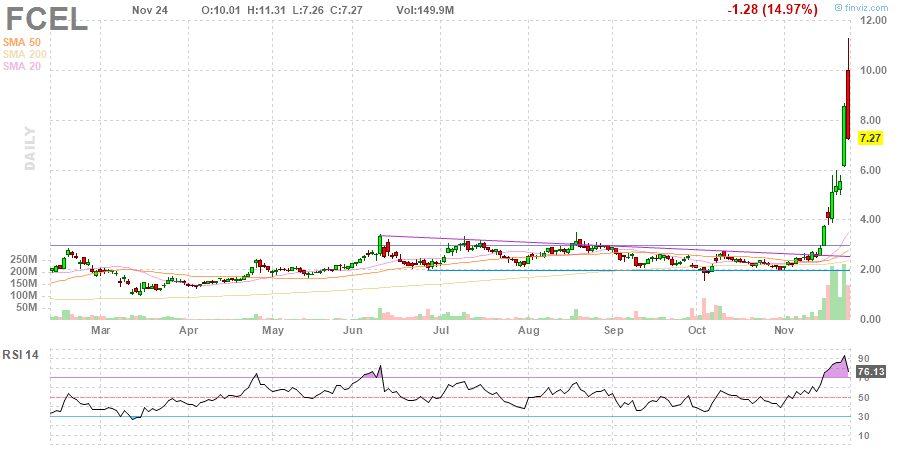900x453 pixels.
Task: Click the 8.00 price axis label
Action: click(x=871, y=120)
